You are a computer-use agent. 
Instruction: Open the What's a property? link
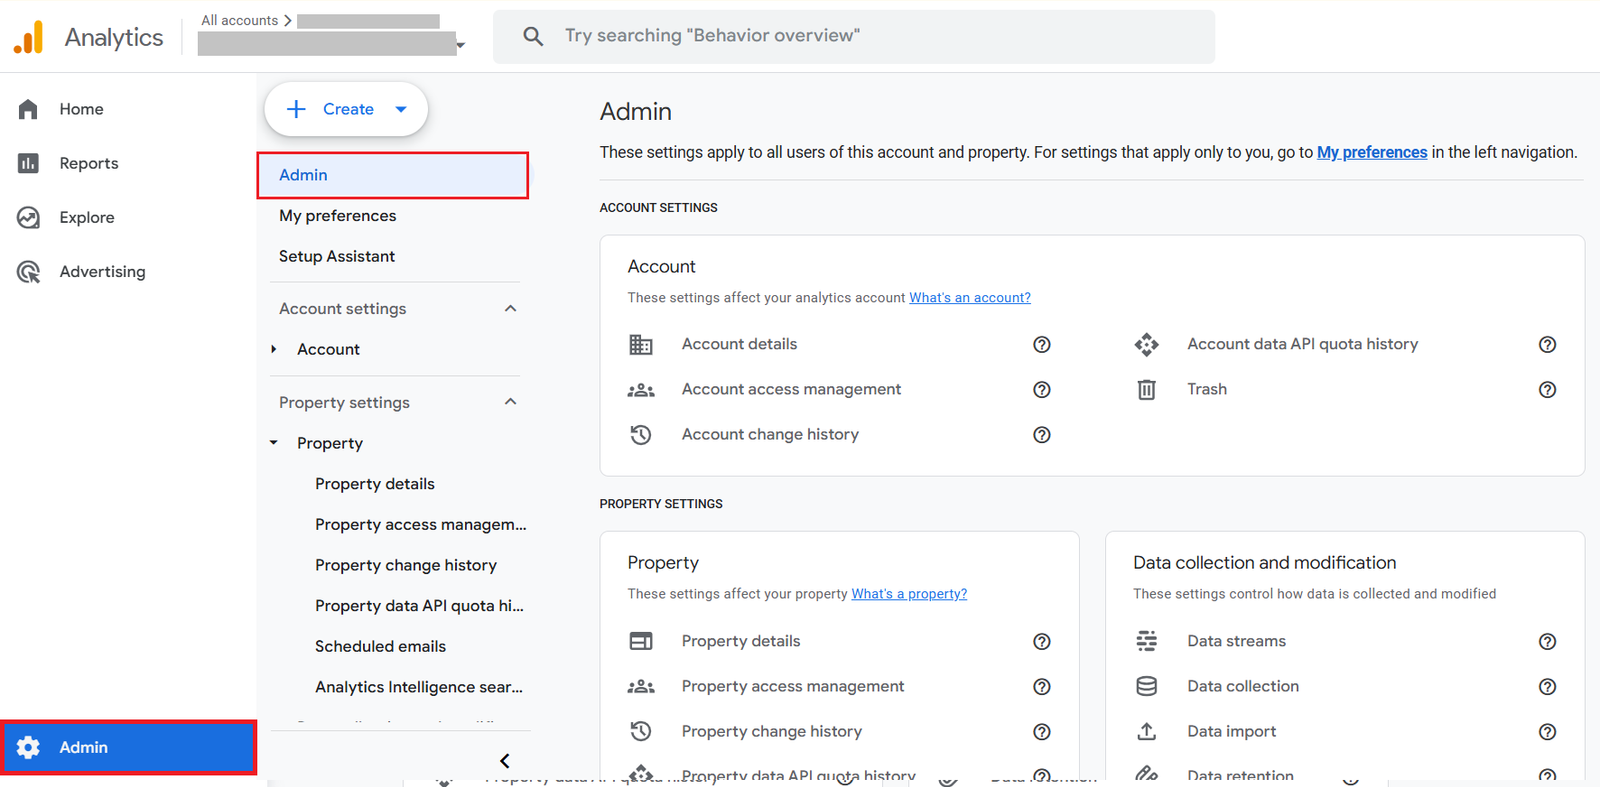click(x=909, y=594)
